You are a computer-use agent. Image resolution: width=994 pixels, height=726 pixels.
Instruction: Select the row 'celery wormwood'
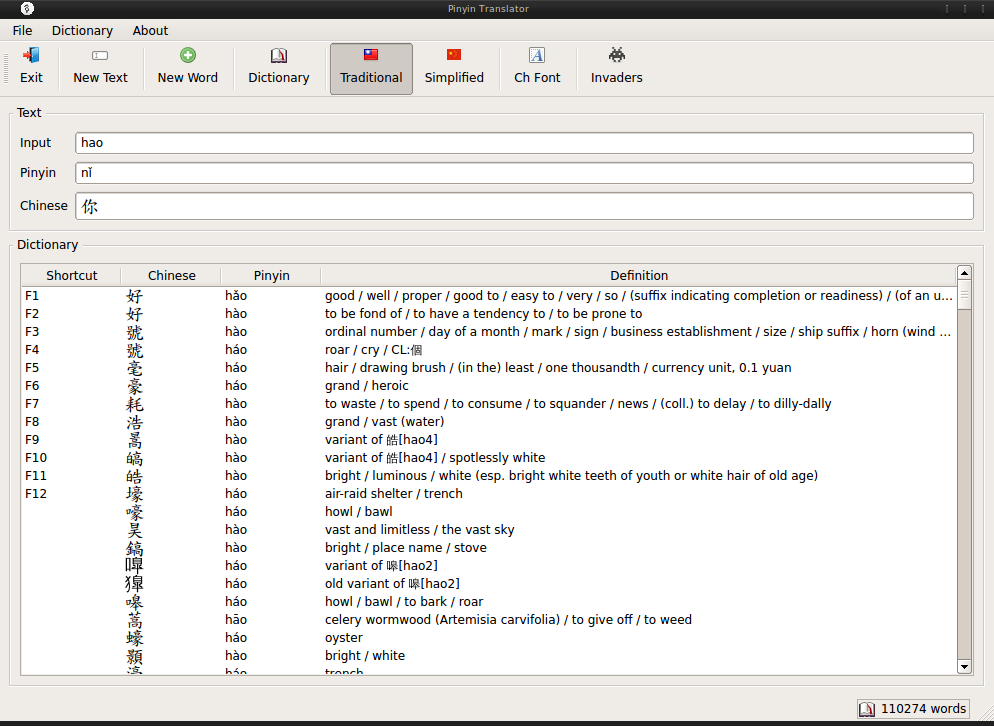click(x=489, y=619)
